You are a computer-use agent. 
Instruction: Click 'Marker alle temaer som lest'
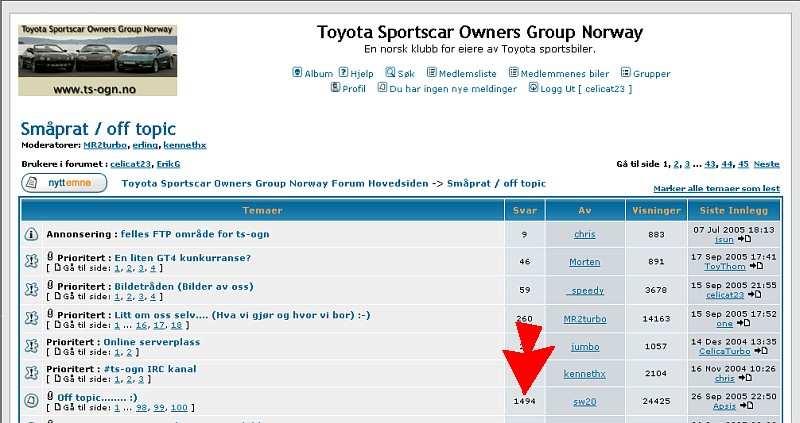pyautogui.click(x=716, y=188)
